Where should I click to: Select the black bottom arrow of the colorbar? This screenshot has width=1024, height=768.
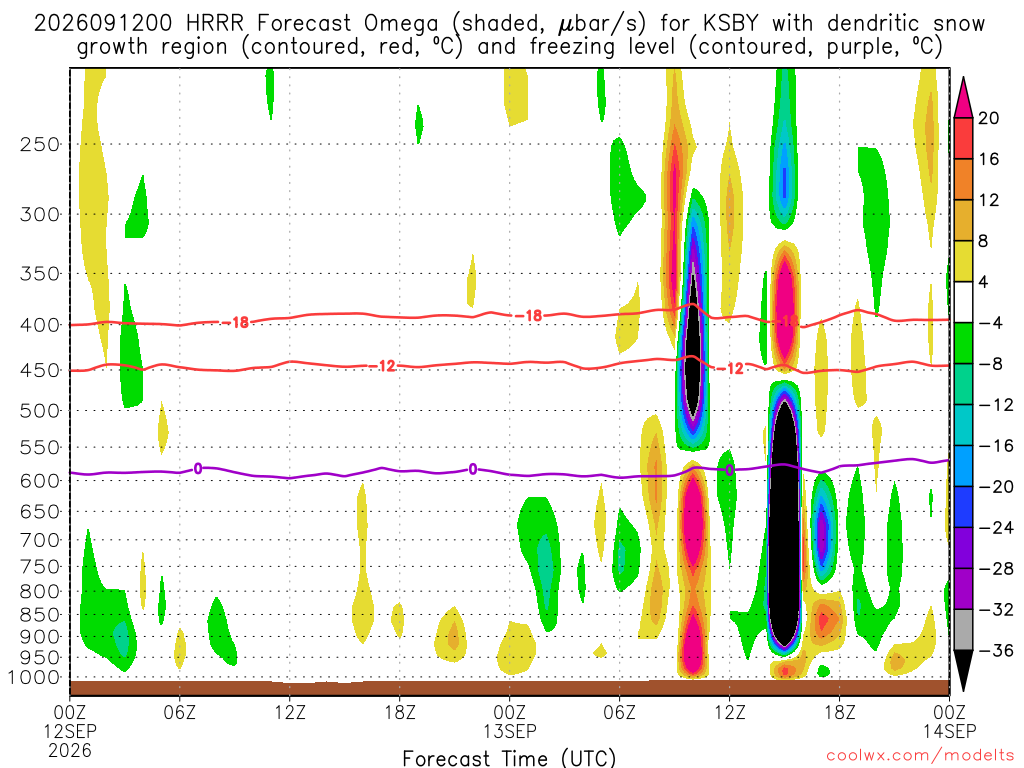pyautogui.click(x=963, y=670)
